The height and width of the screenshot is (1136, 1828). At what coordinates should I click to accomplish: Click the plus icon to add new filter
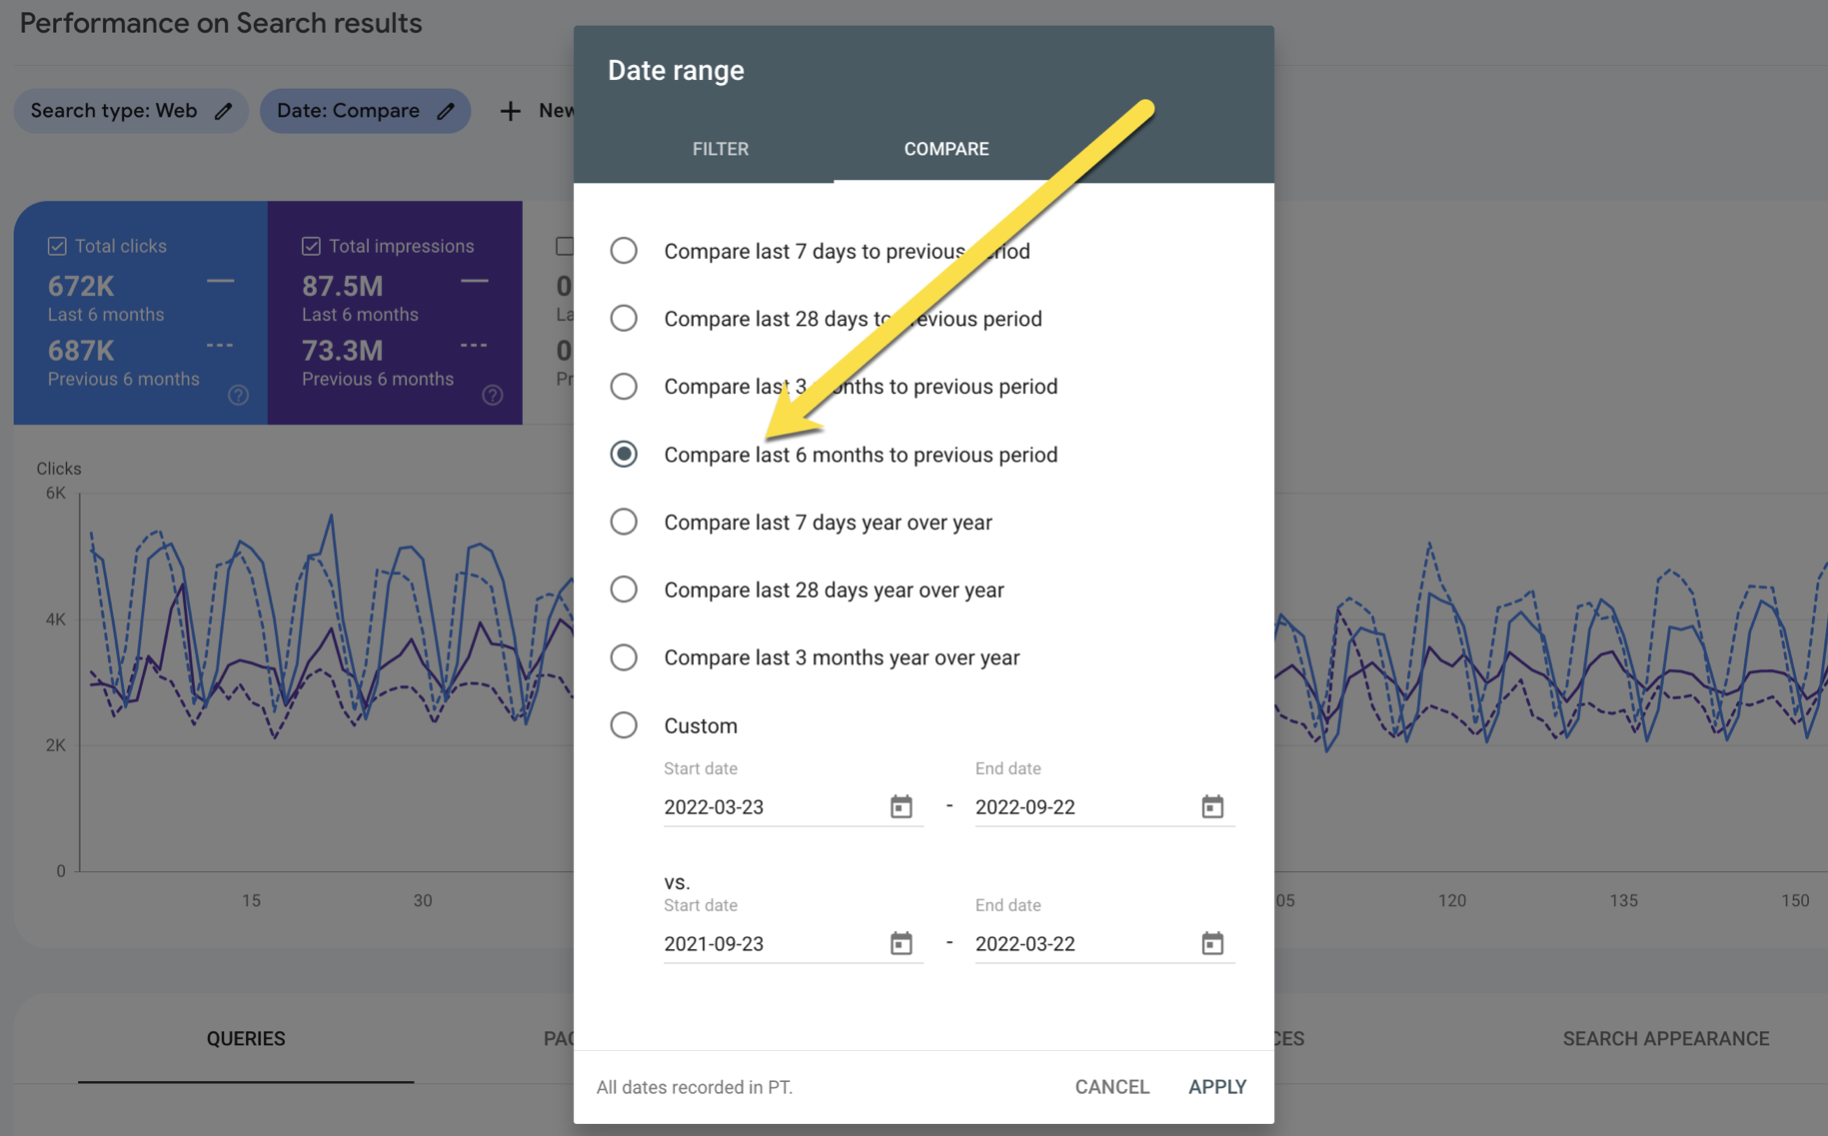[510, 111]
